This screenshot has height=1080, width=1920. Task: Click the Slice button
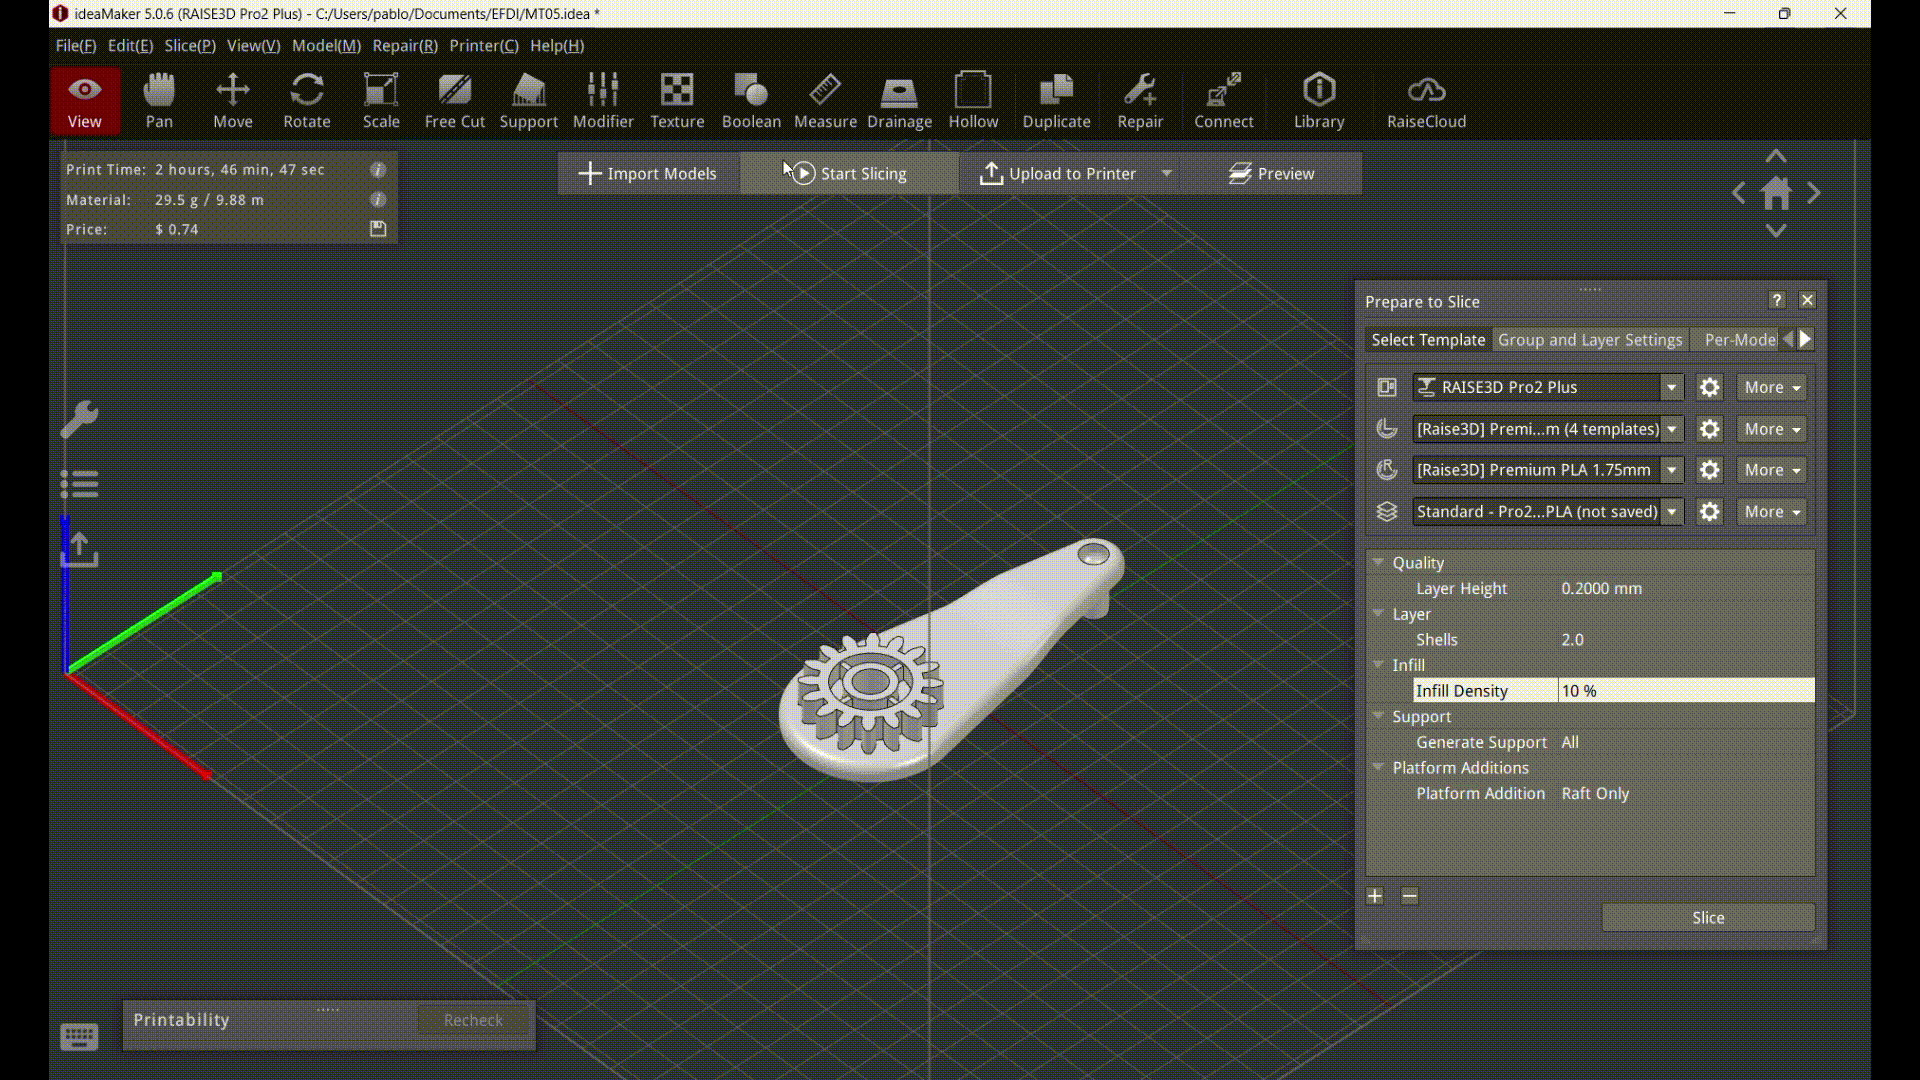pos(1708,918)
